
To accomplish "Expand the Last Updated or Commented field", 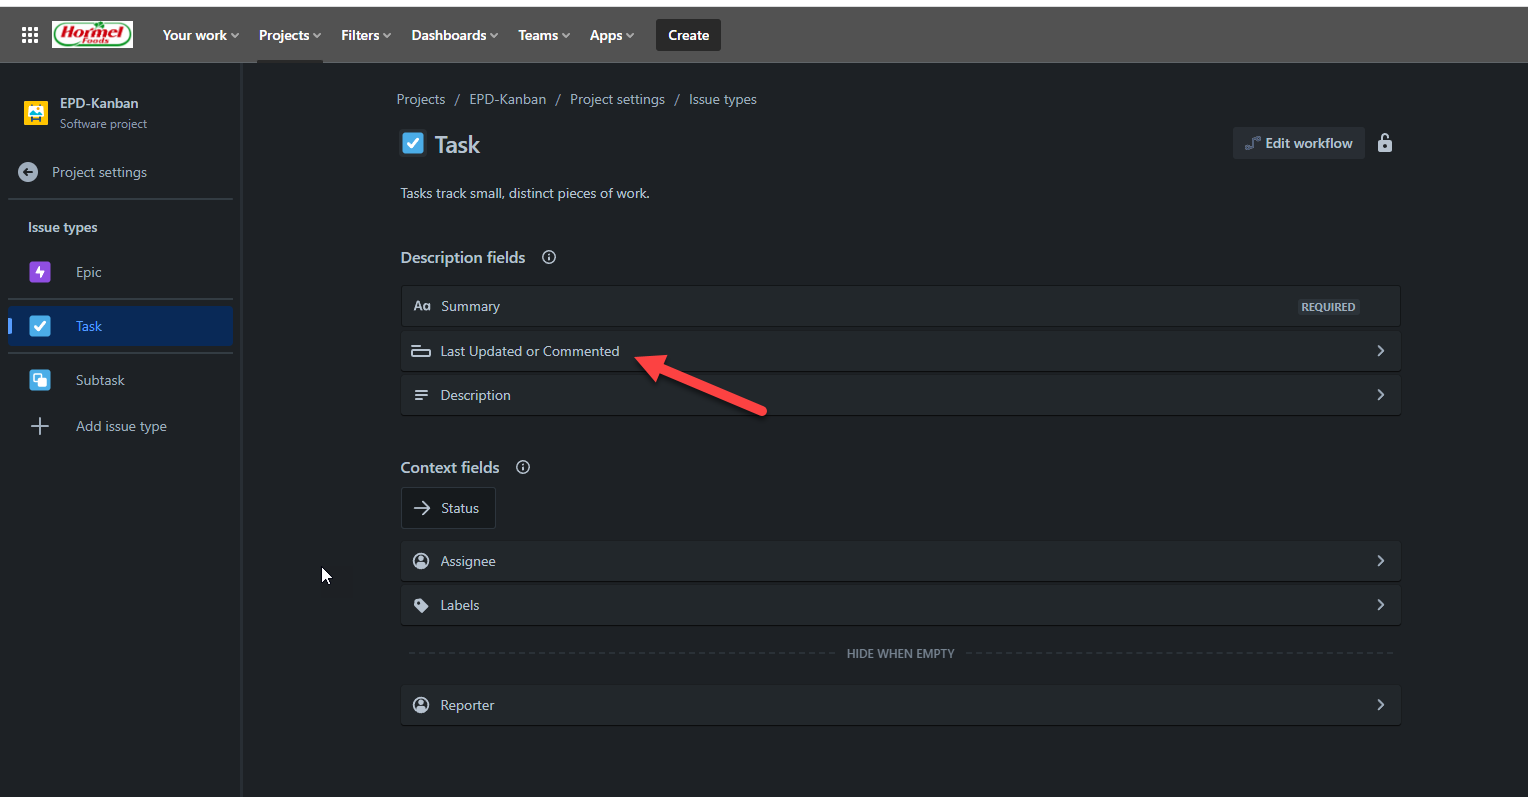I will coord(900,351).
